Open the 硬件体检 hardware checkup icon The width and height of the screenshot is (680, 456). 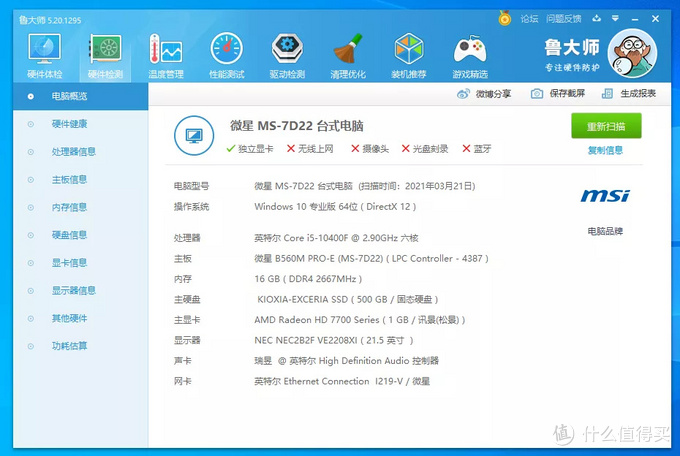tap(44, 56)
